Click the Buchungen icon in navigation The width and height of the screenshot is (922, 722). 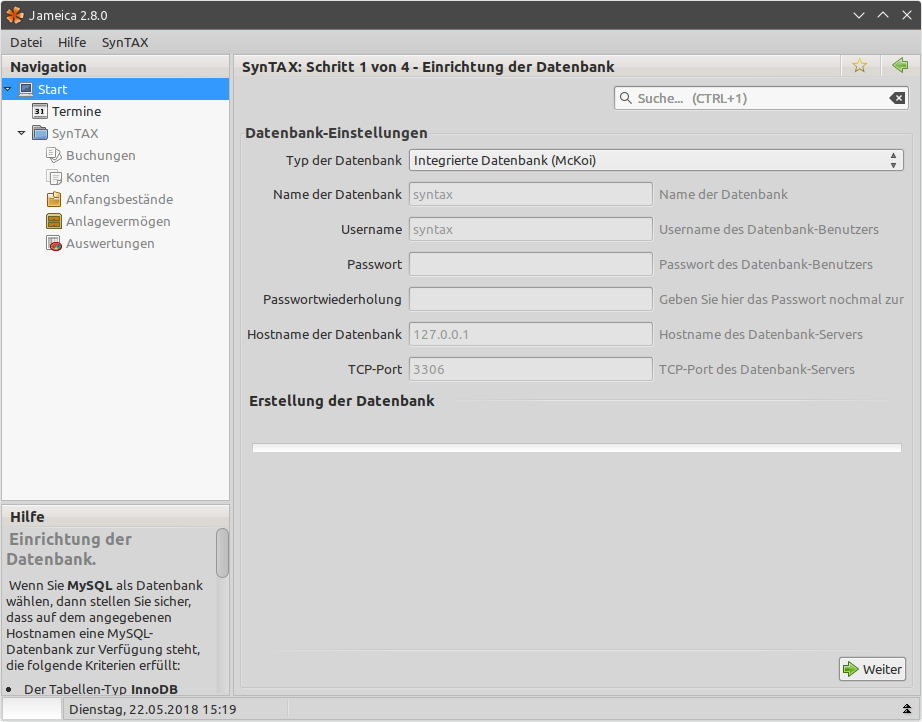[54, 155]
